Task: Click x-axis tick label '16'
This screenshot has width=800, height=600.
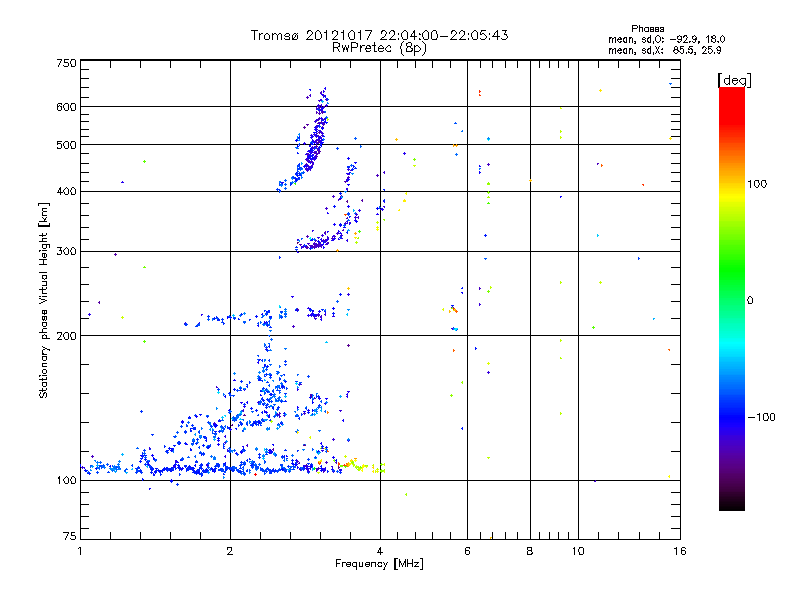Action: point(680,551)
